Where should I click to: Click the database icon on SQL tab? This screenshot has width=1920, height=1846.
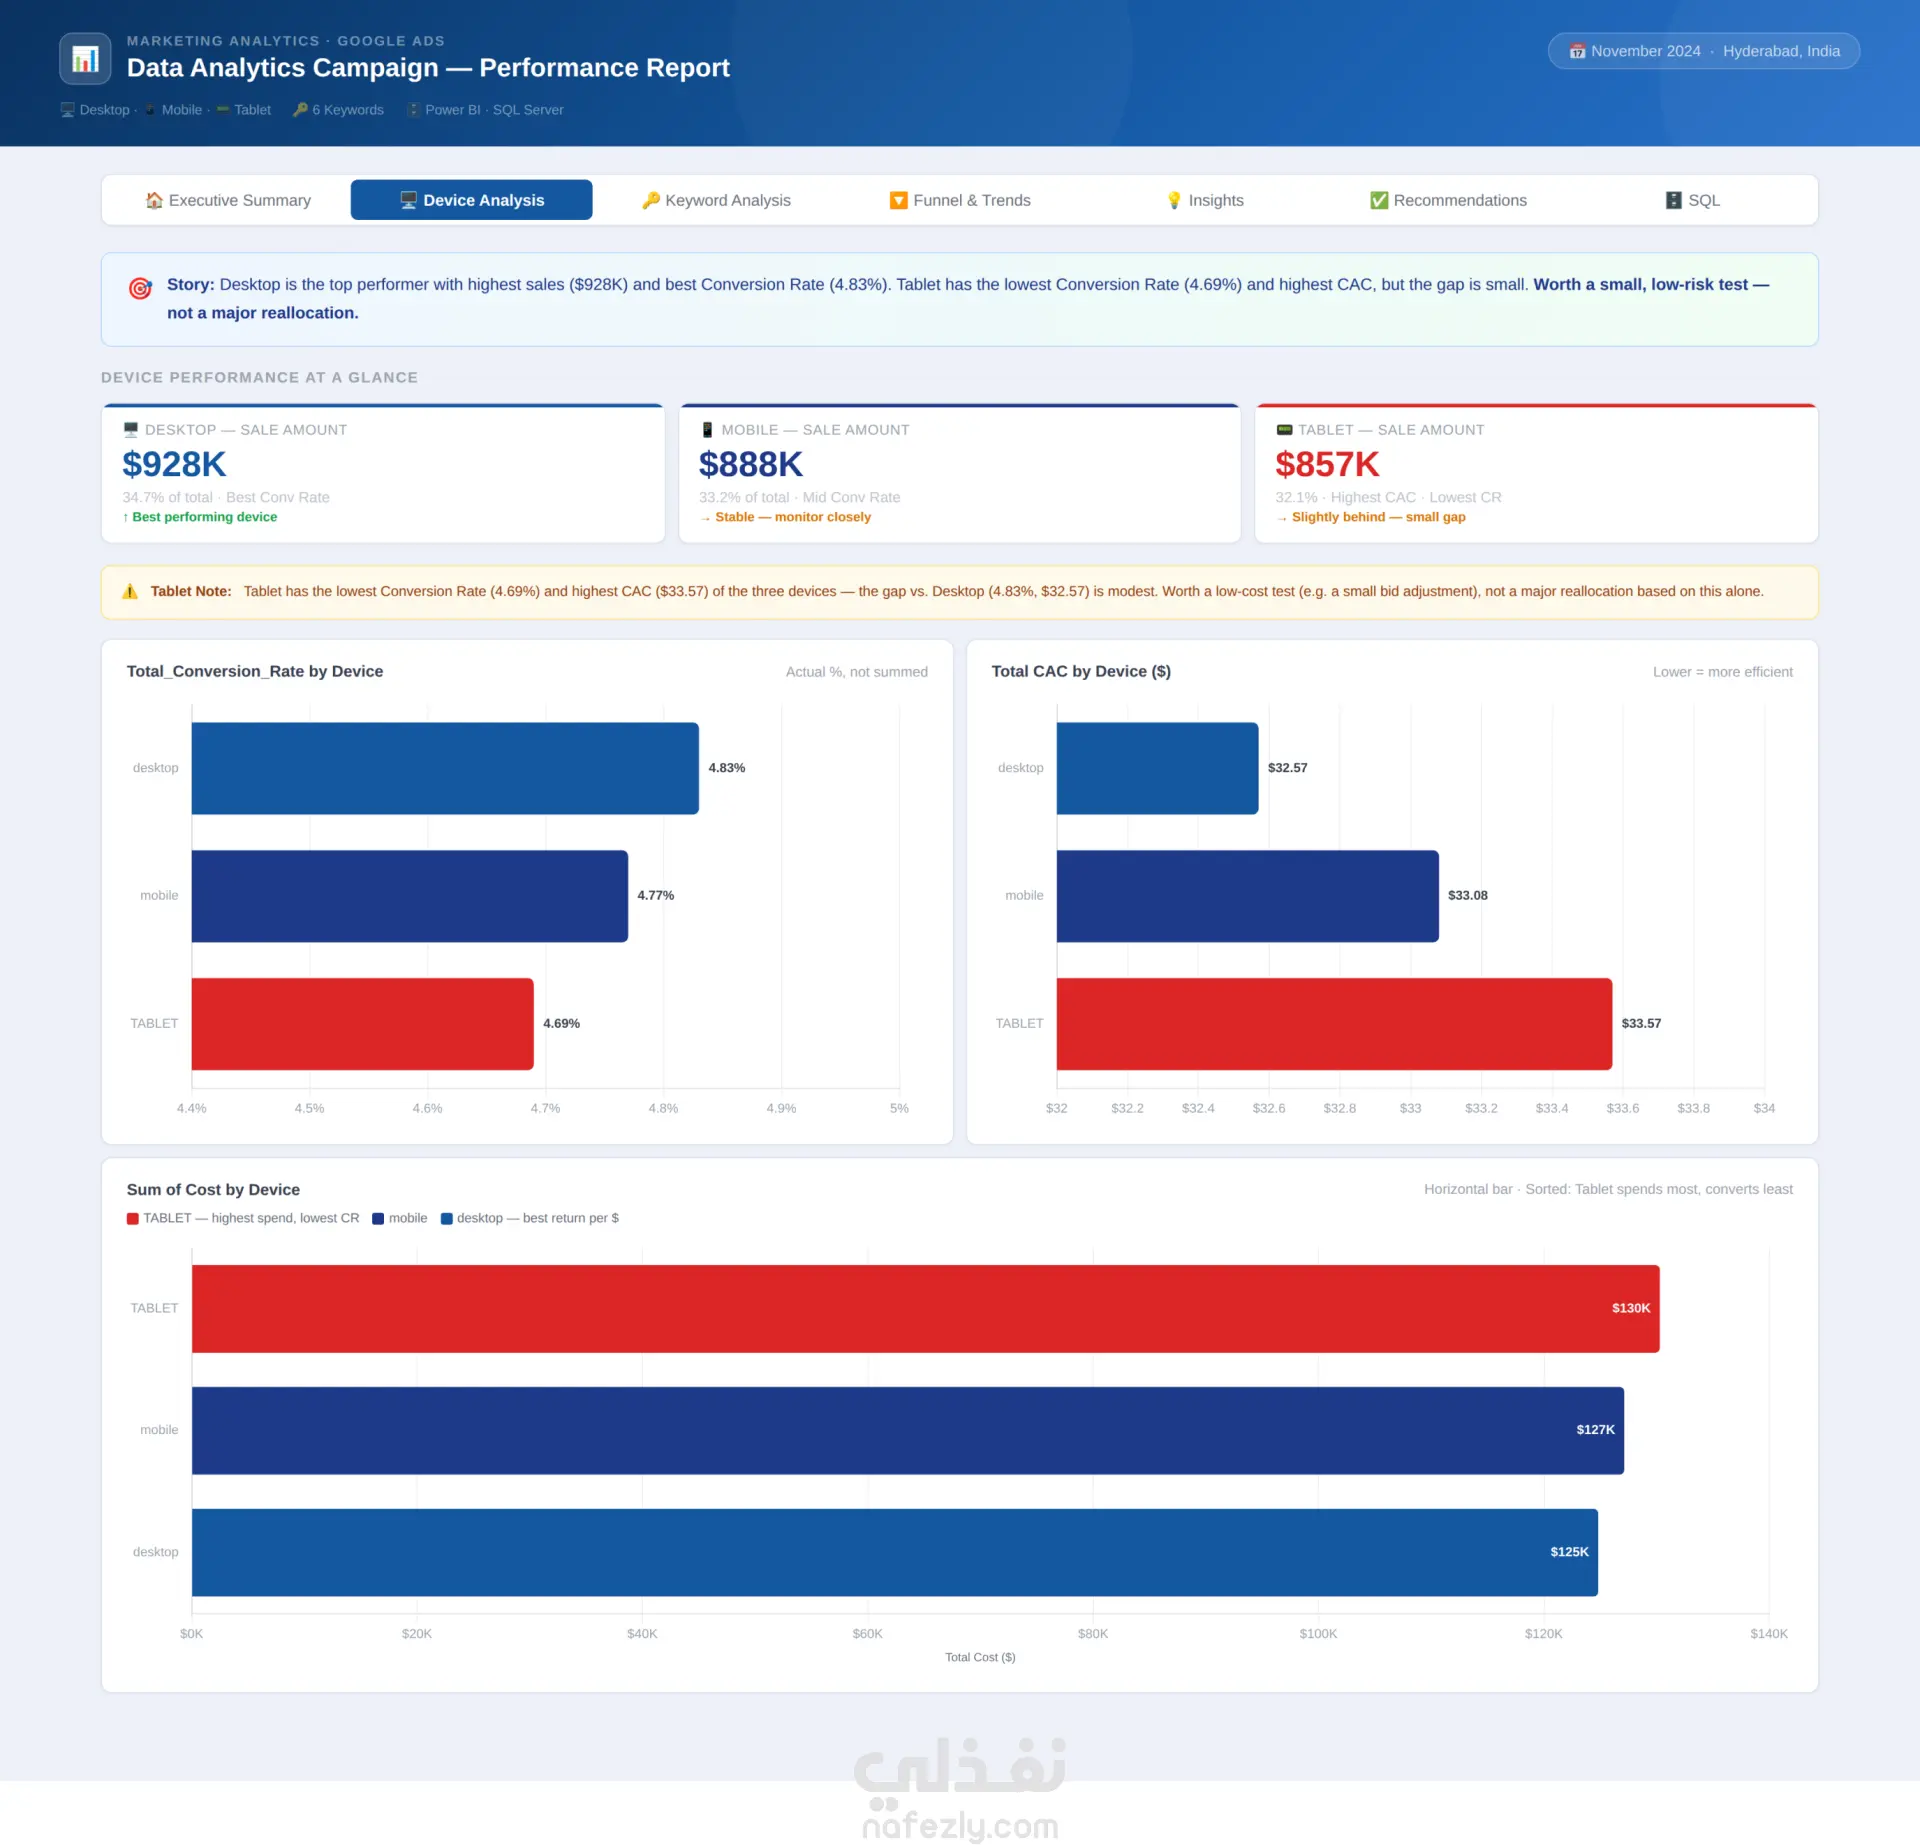(1673, 200)
